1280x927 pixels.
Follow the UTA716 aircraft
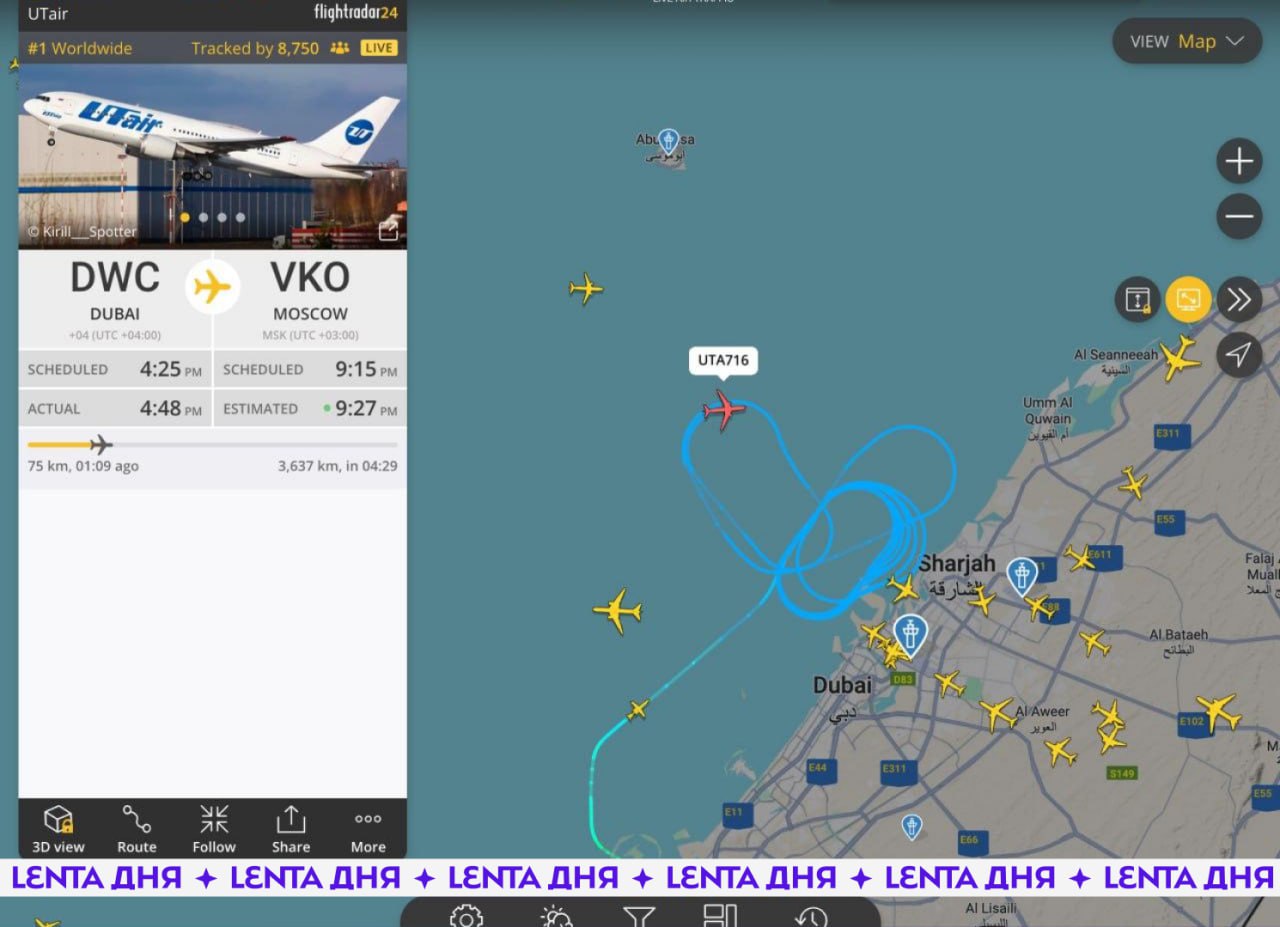pyautogui.click(x=214, y=829)
